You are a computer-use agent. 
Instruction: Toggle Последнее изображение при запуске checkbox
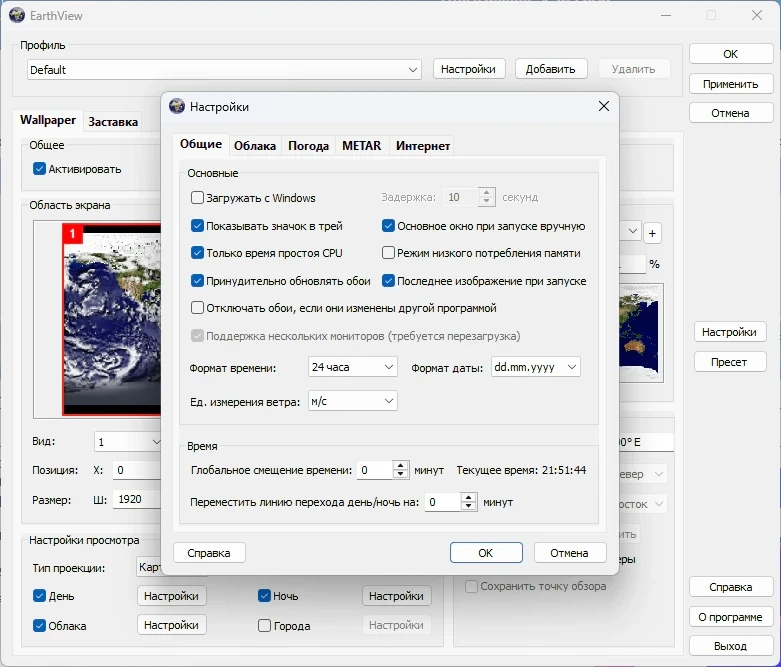[x=388, y=281]
